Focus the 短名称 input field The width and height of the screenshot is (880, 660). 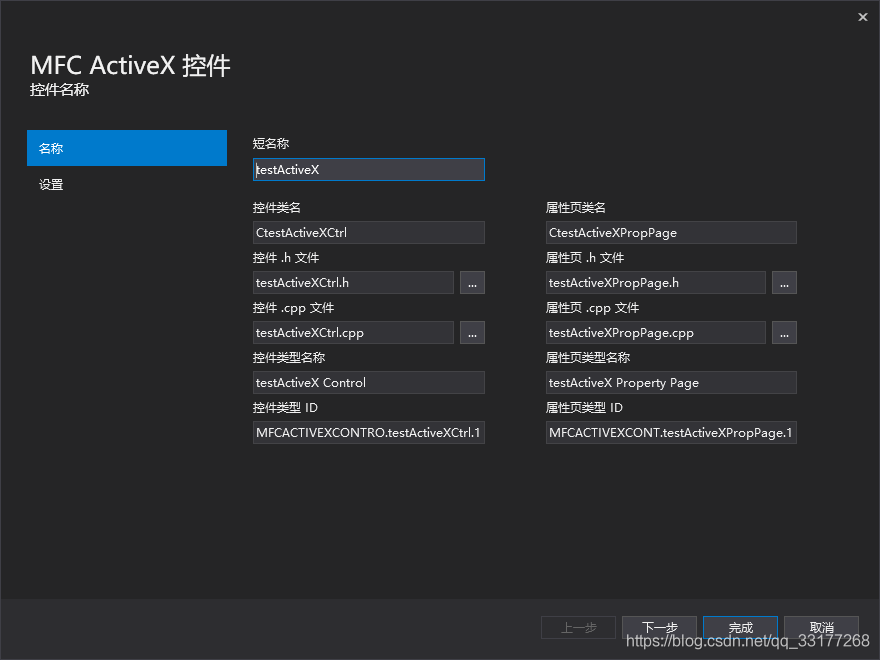point(369,170)
